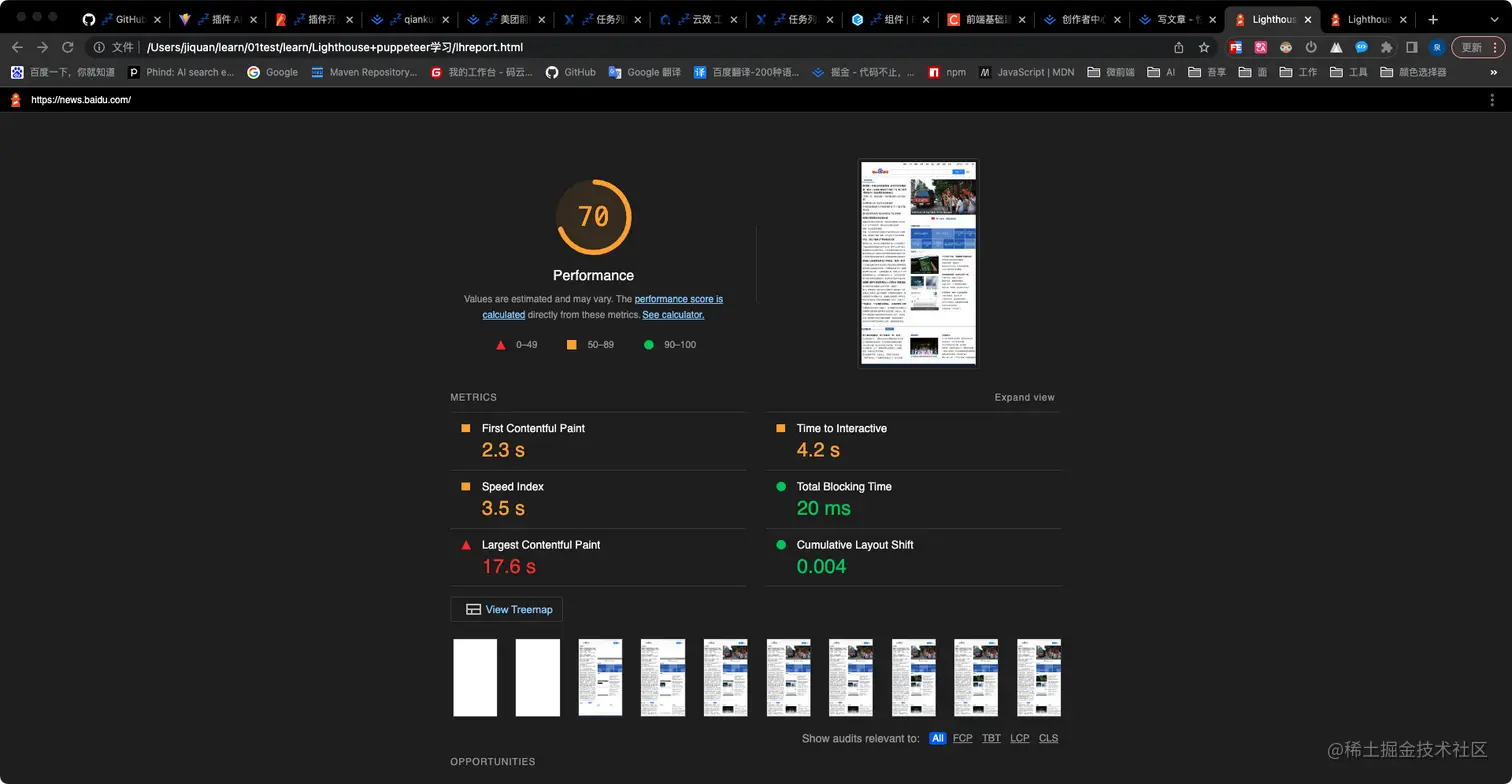
Task: Filter audits by CLS
Action: (1048, 738)
